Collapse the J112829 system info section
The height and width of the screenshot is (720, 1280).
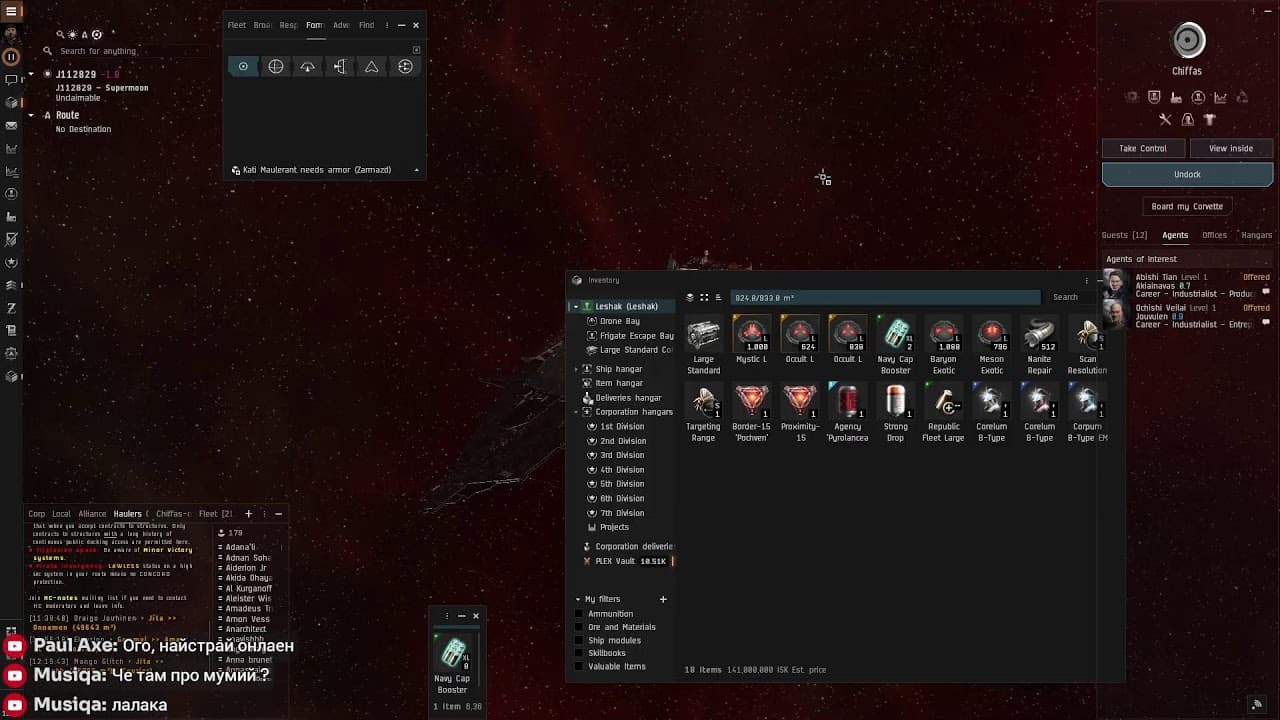pyautogui.click(x=32, y=74)
